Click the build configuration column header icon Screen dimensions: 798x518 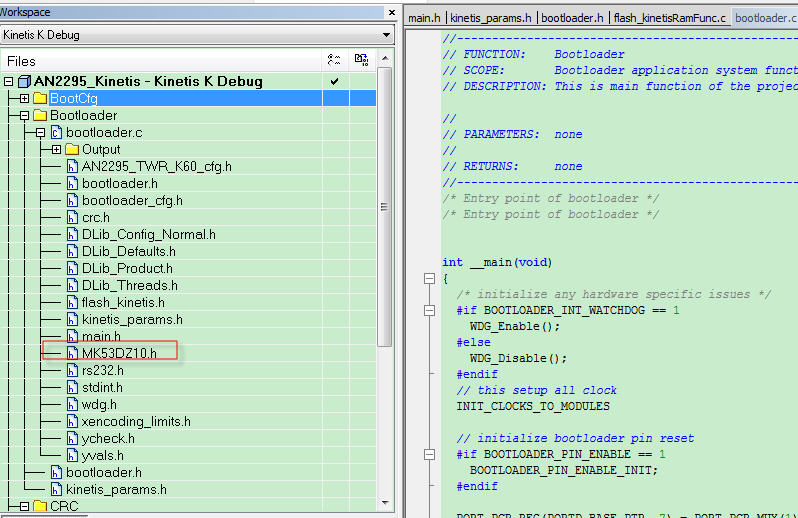(x=334, y=60)
